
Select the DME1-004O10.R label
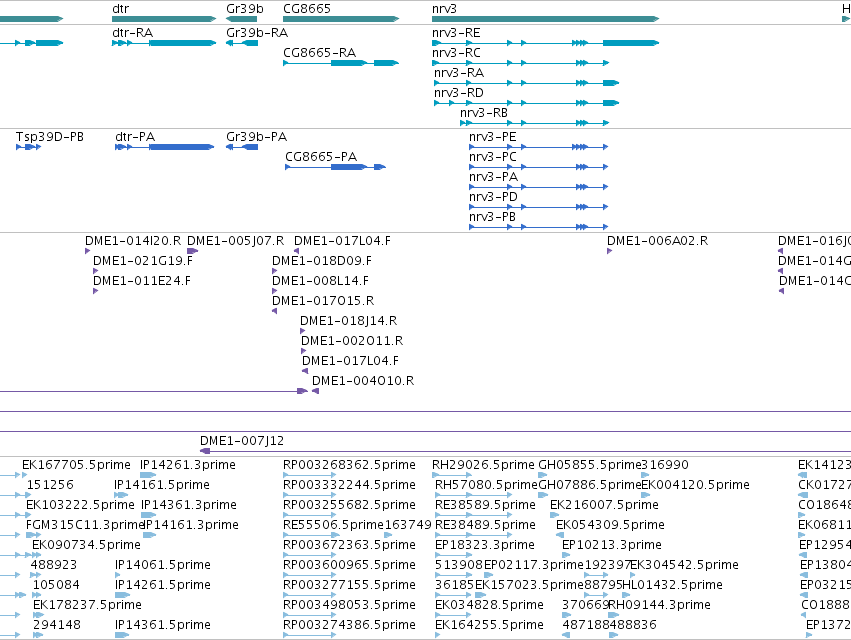363,382
